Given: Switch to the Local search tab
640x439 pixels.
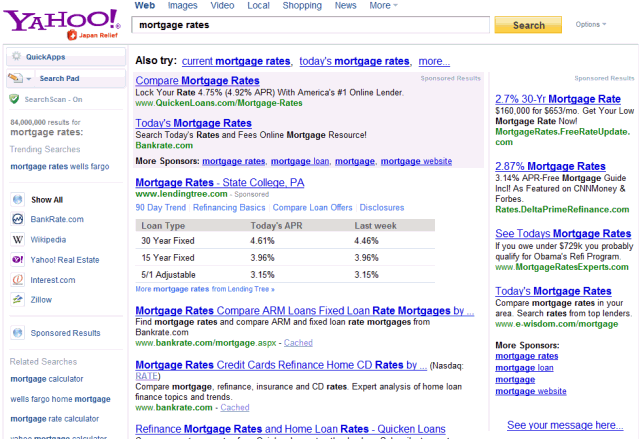Looking at the screenshot, I should pos(258,6).
